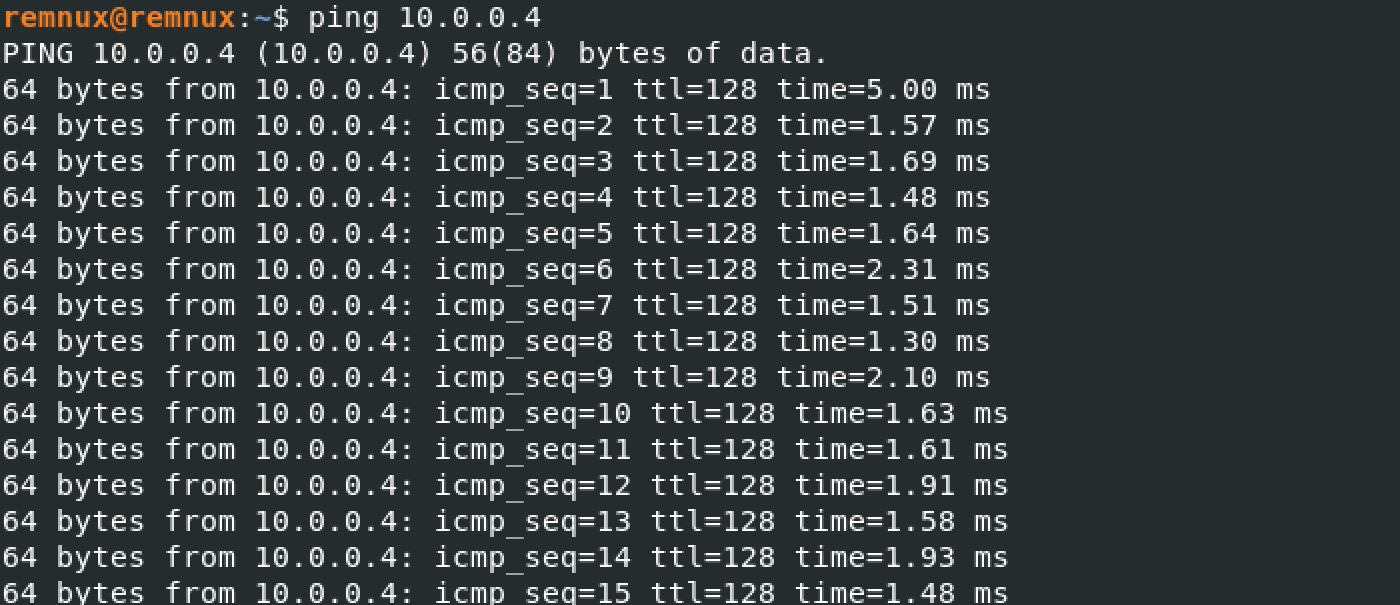Screen dimensions: 1400x605
Task: Click the time=1.30 ms value
Action: pyautogui.click(x=883, y=342)
